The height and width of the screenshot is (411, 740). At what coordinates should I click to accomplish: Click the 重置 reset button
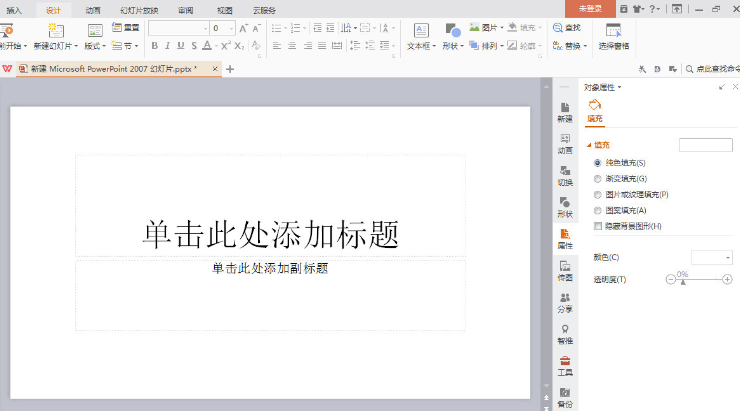126,28
